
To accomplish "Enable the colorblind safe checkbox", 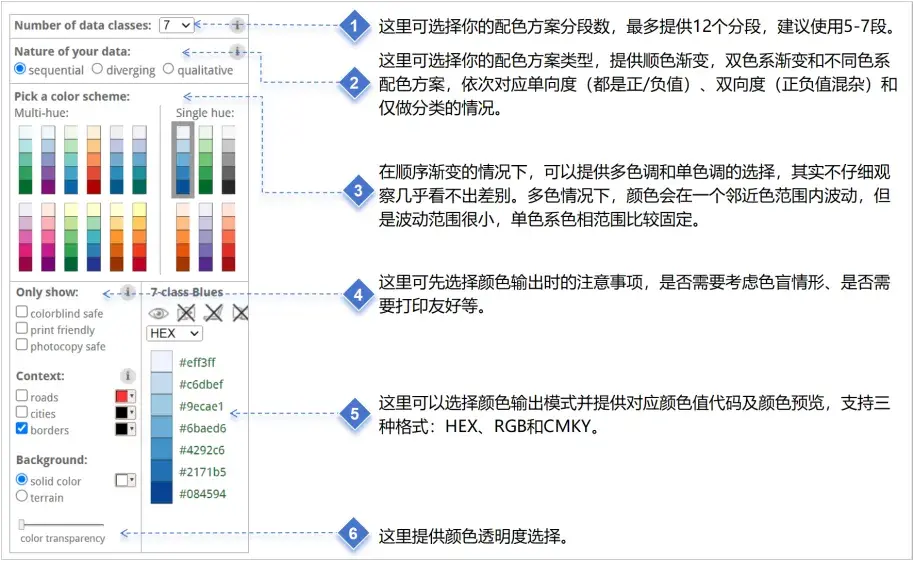I will [x=22, y=312].
